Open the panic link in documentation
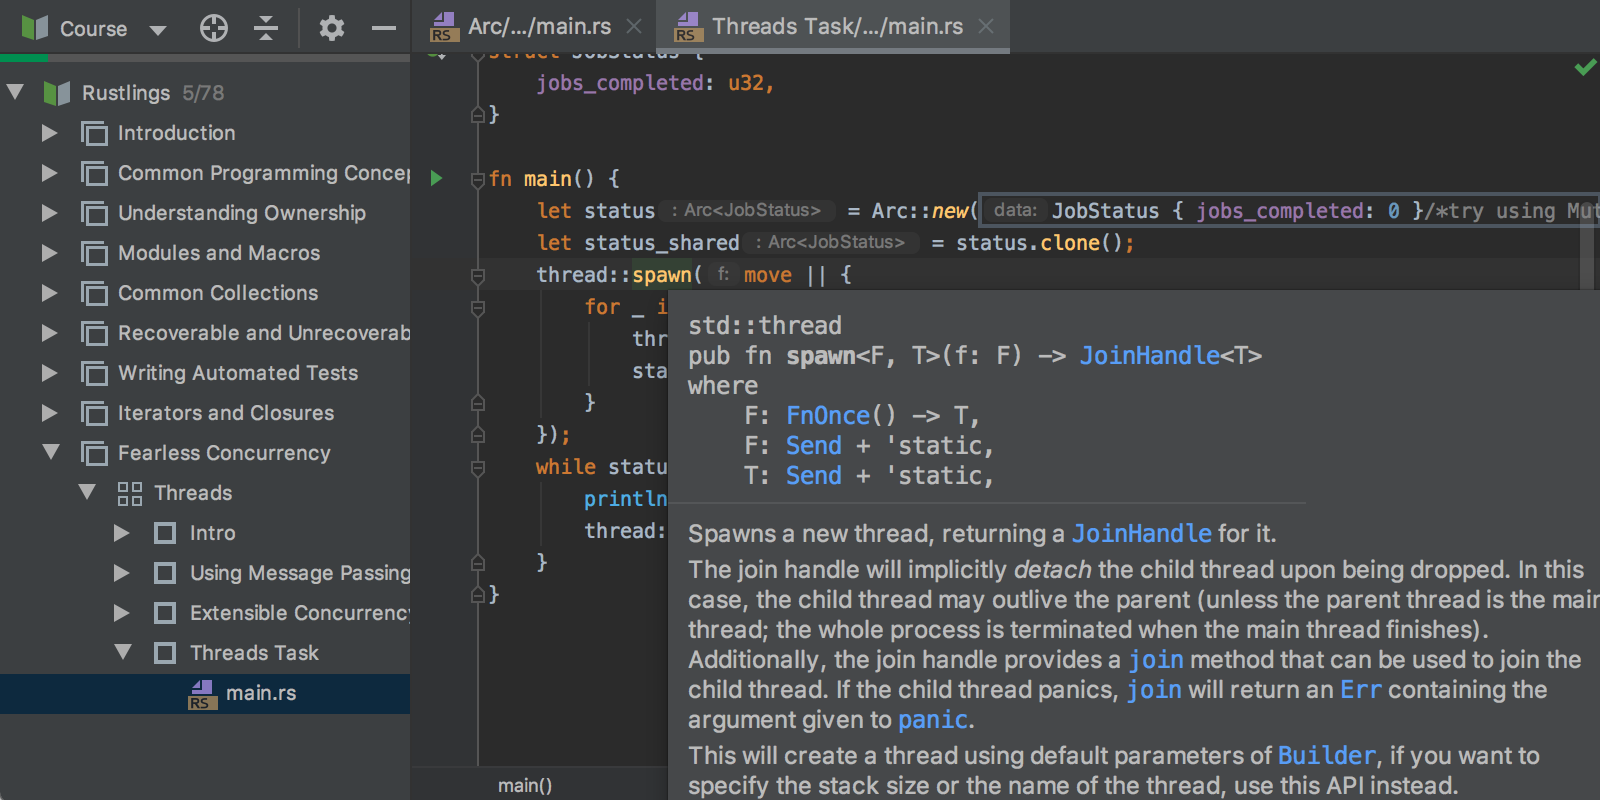The width and height of the screenshot is (1600, 800). click(933, 720)
